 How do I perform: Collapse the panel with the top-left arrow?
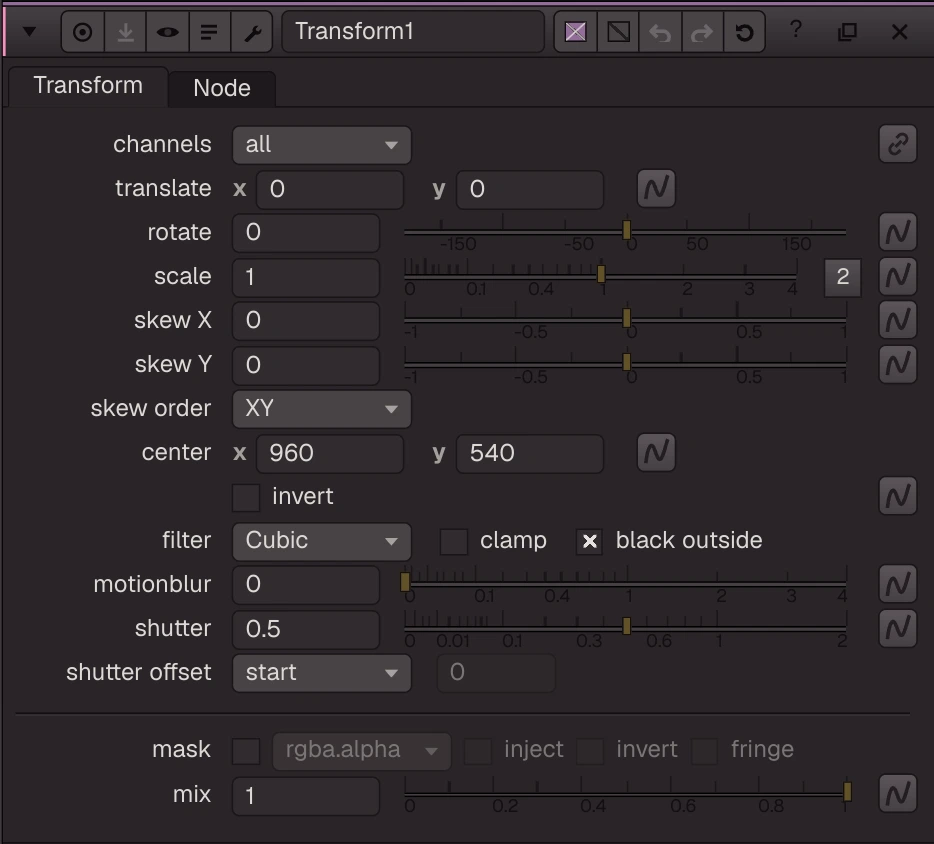29,32
